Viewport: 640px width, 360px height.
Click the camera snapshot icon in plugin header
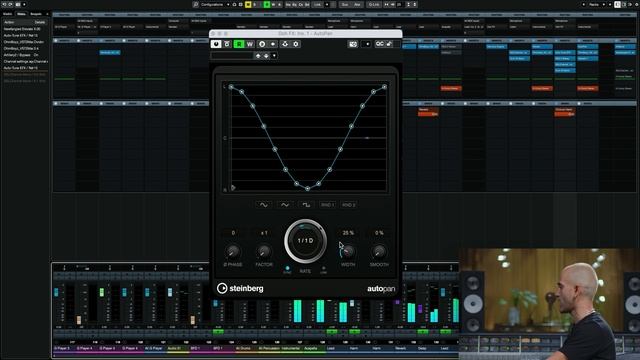[x=353, y=44]
